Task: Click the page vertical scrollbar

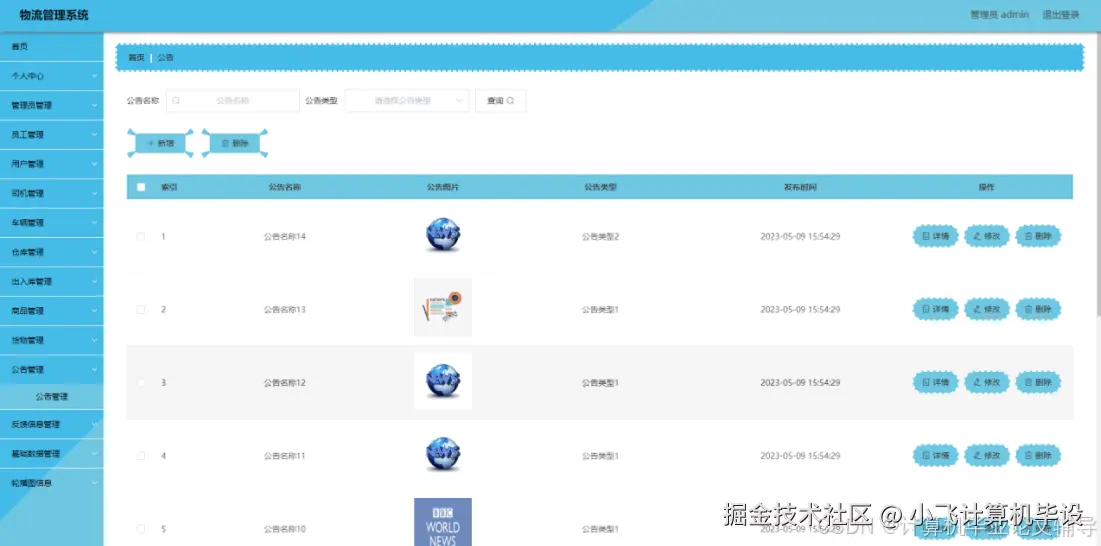Action: pos(1097,175)
